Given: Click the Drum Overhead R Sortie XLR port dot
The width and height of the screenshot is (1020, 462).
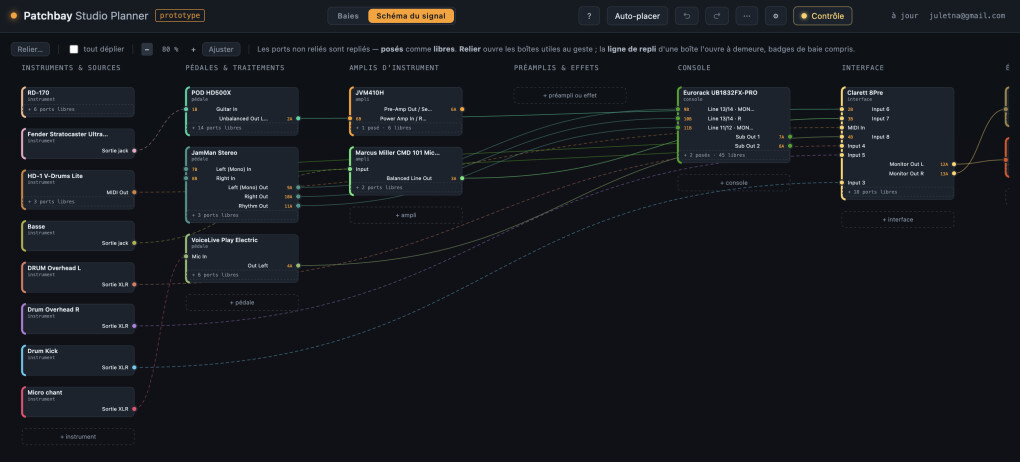Looking at the screenshot, I should [135, 325].
